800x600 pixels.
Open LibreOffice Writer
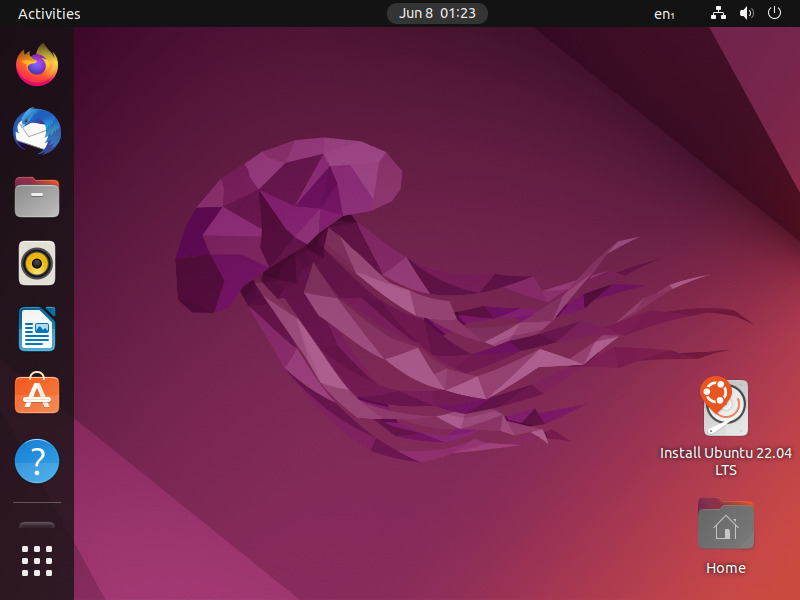(36, 329)
